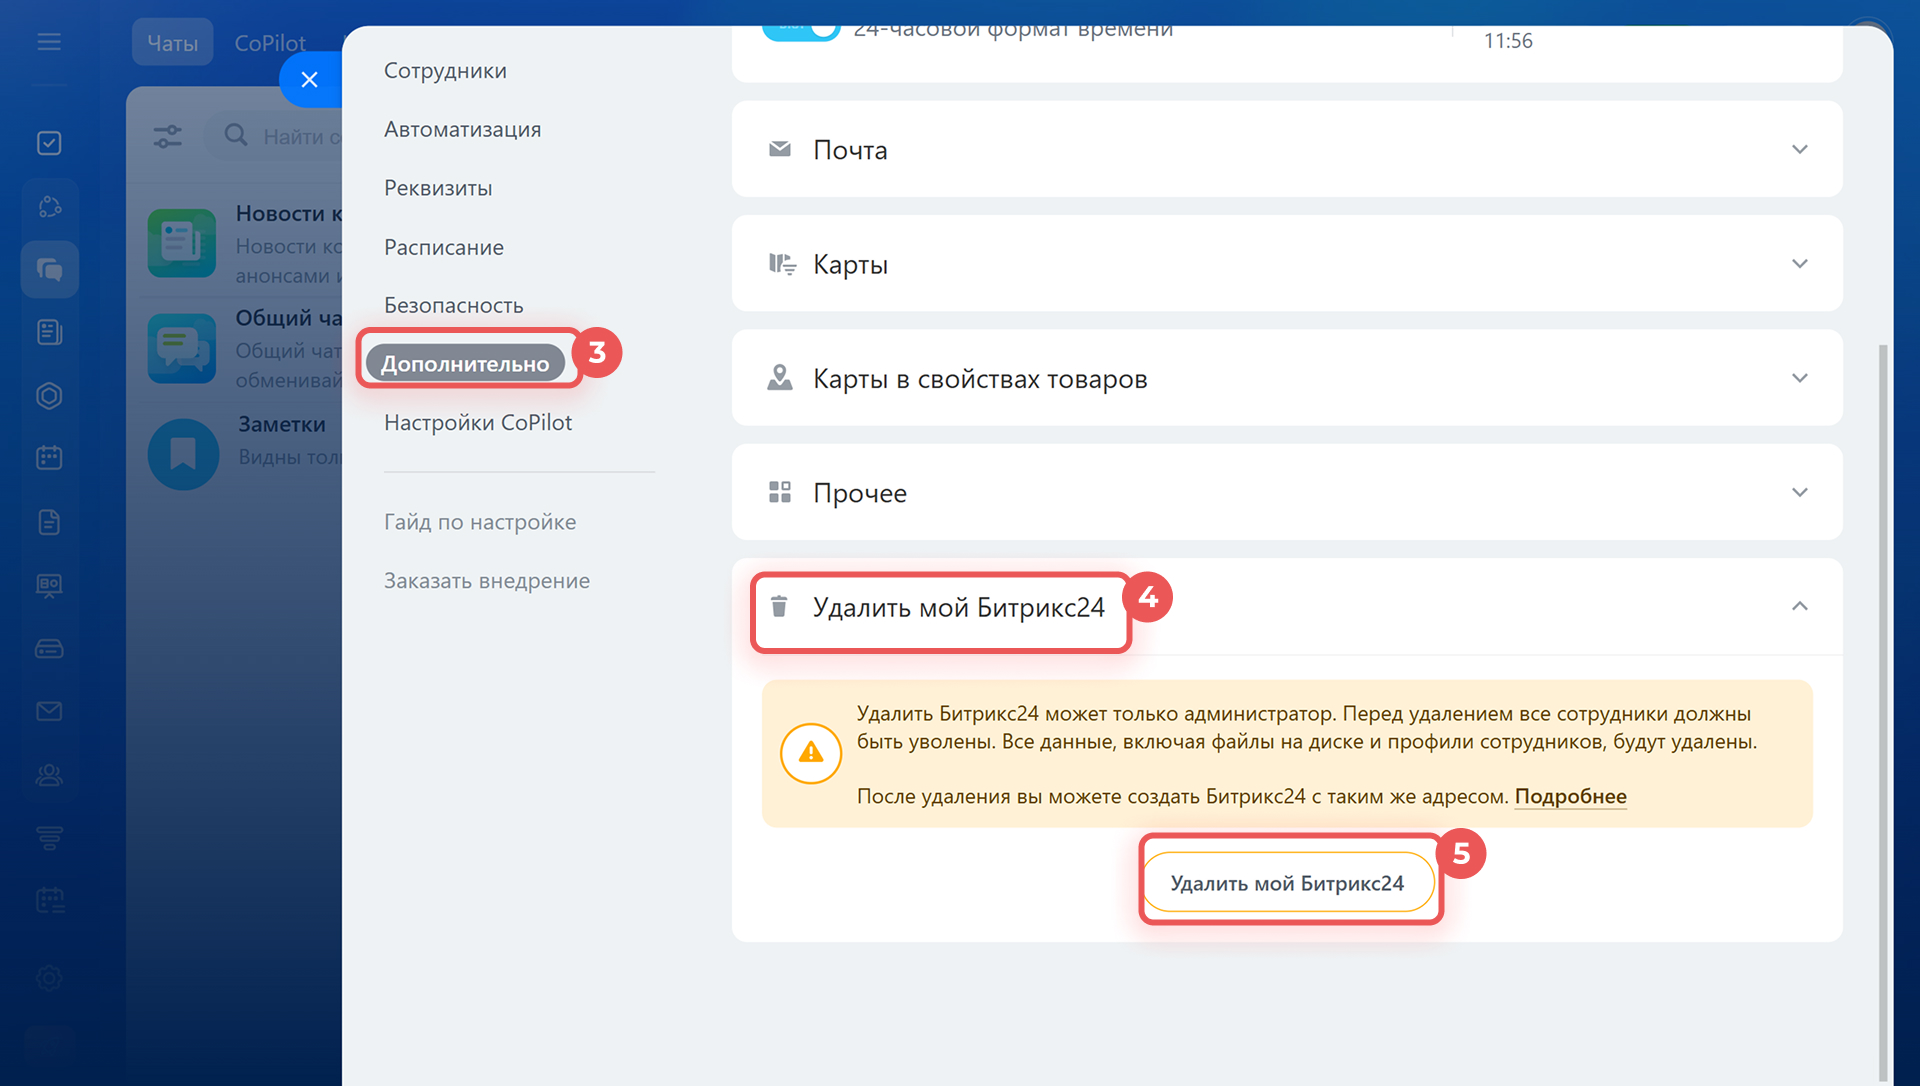Open the chats messenger icon in sidebar

(x=49, y=269)
